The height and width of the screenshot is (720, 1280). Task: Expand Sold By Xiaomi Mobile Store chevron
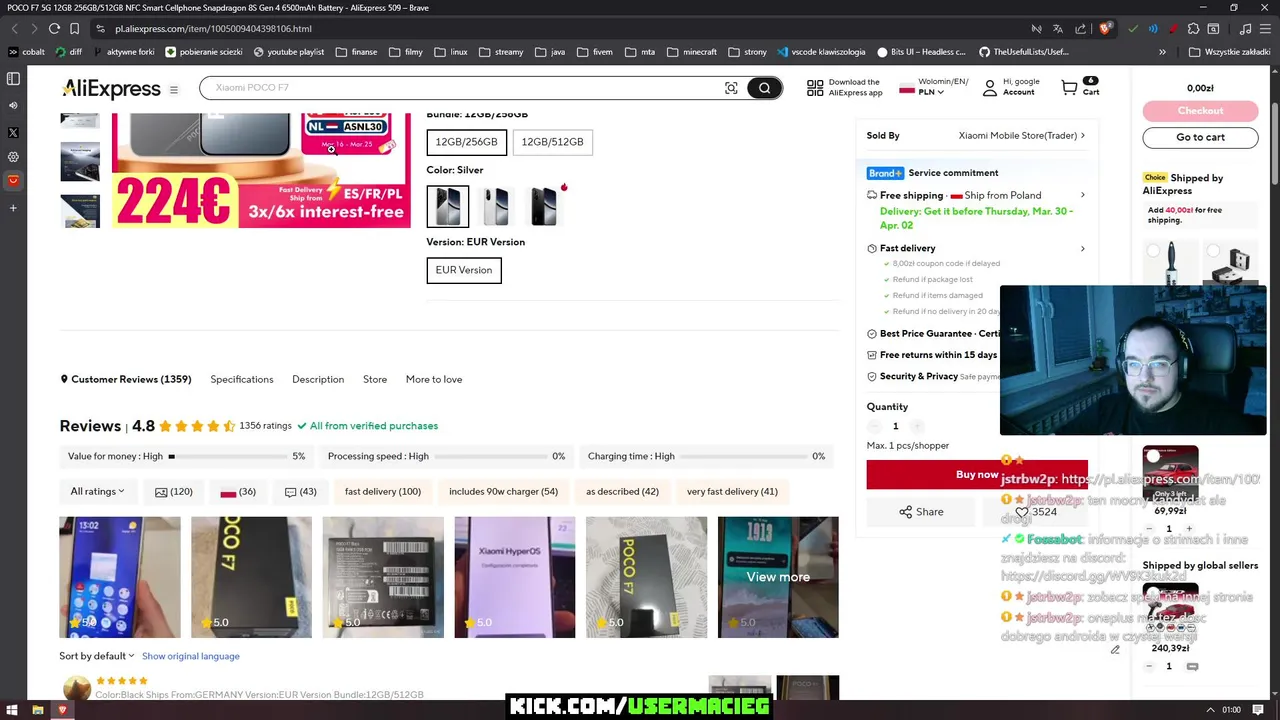pyautogui.click(x=1083, y=136)
